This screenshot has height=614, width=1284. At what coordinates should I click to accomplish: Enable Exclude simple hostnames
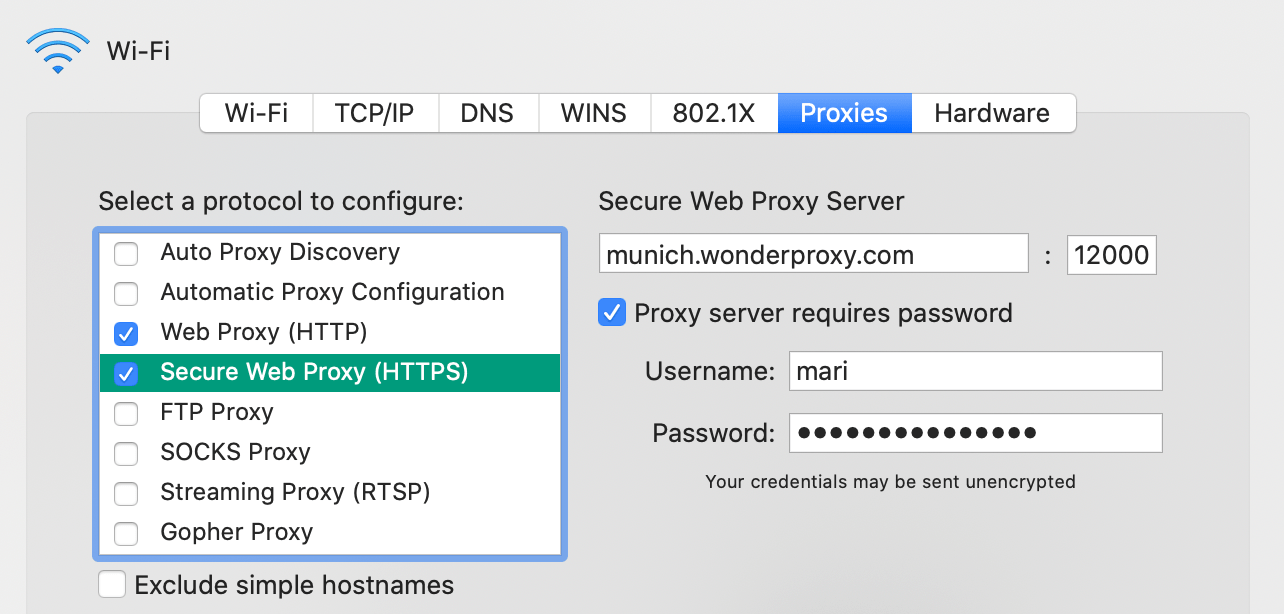[112, 584]
